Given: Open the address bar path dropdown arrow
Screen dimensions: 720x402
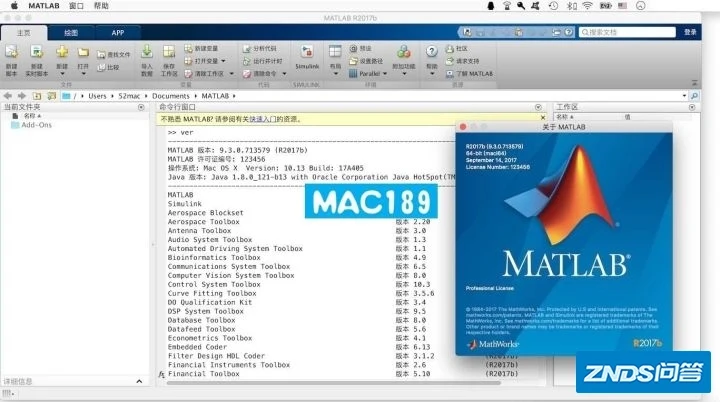Looking at the screenshot, I should 684,96.
